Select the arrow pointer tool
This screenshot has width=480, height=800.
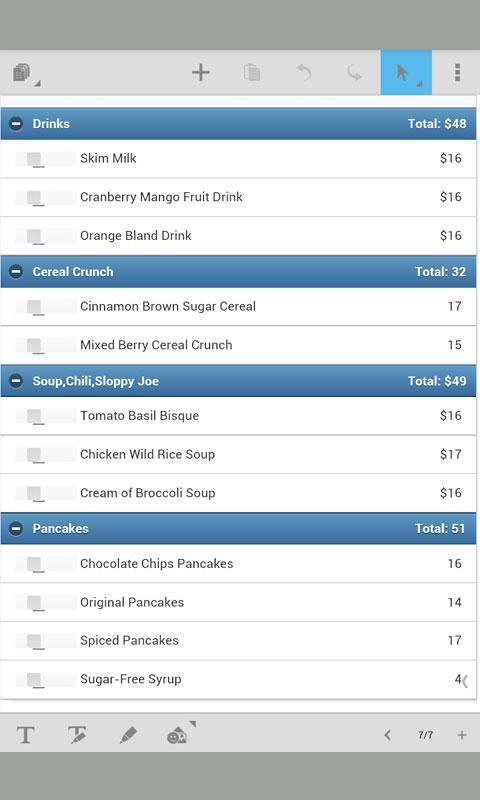click(406, 72)
